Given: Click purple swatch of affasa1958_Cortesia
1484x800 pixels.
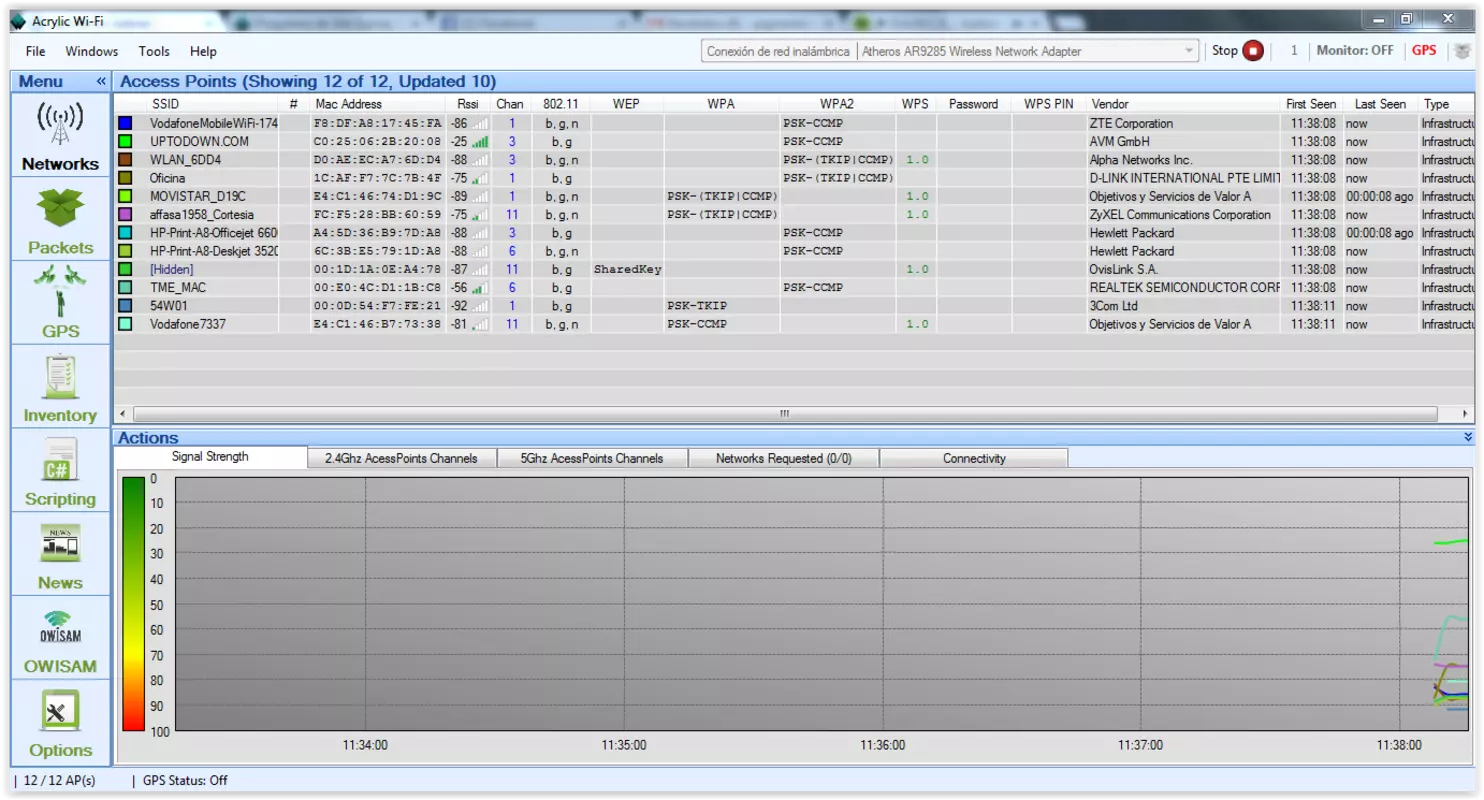Looking at the screenshot, I should [125, 215].
